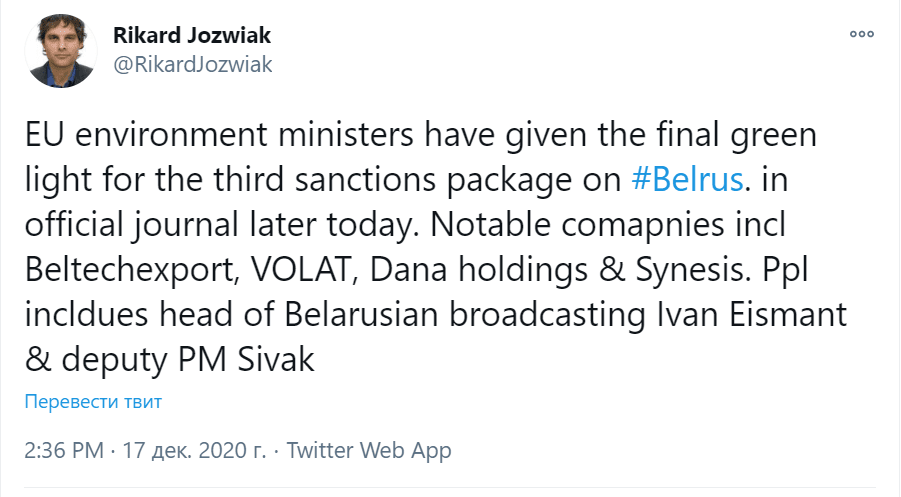
Task: Click the Перевести твит translate link
Action: (x=93, y=402)
